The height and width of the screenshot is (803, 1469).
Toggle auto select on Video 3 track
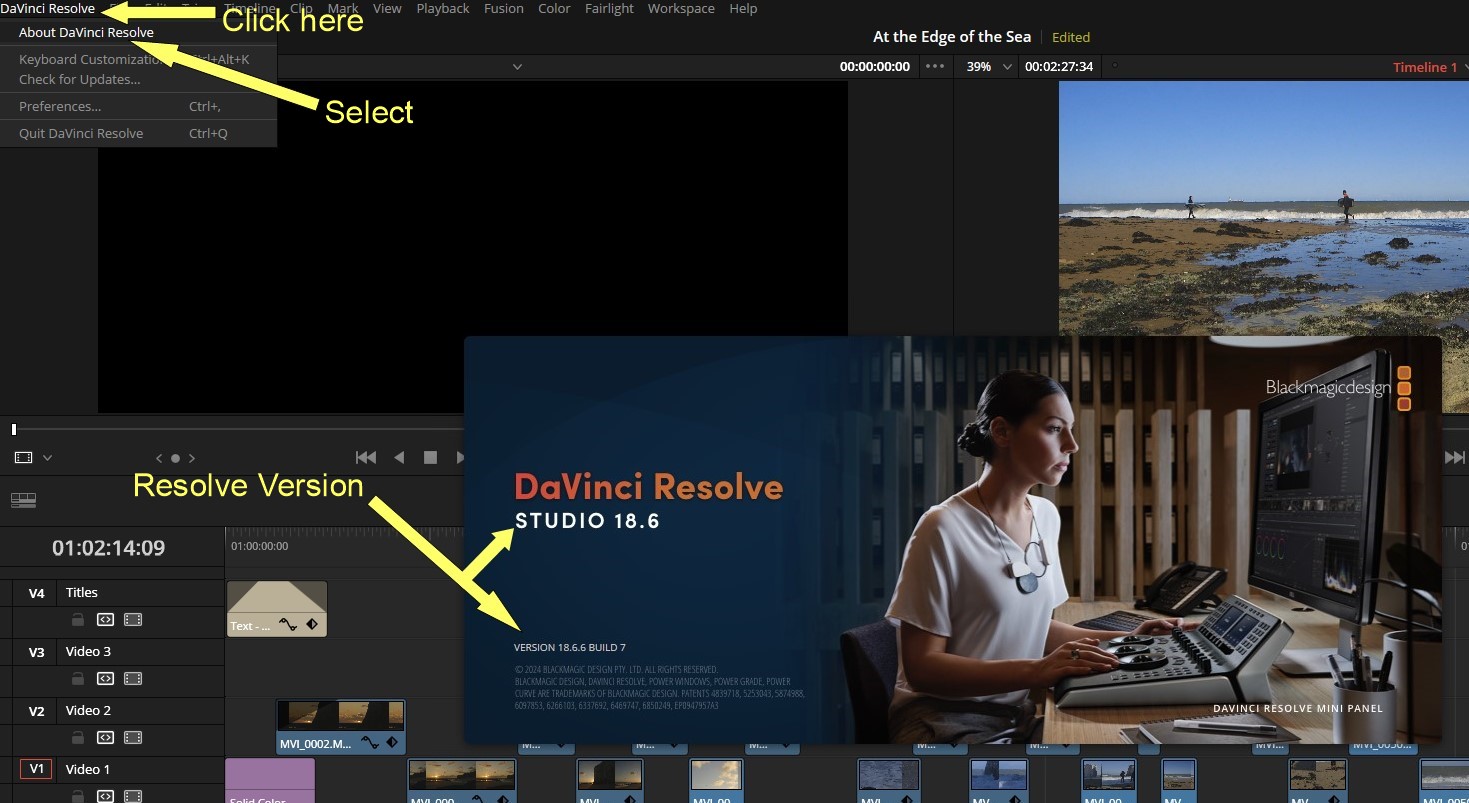click(105, 679)
